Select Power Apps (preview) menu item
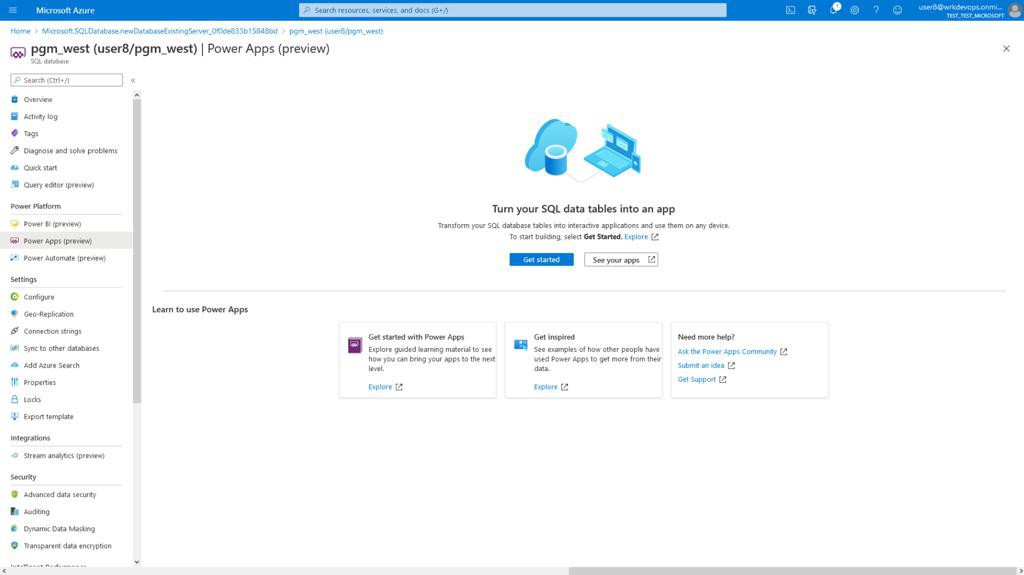The height and width of the screenshot is (575, 1024). coord(65,240)
